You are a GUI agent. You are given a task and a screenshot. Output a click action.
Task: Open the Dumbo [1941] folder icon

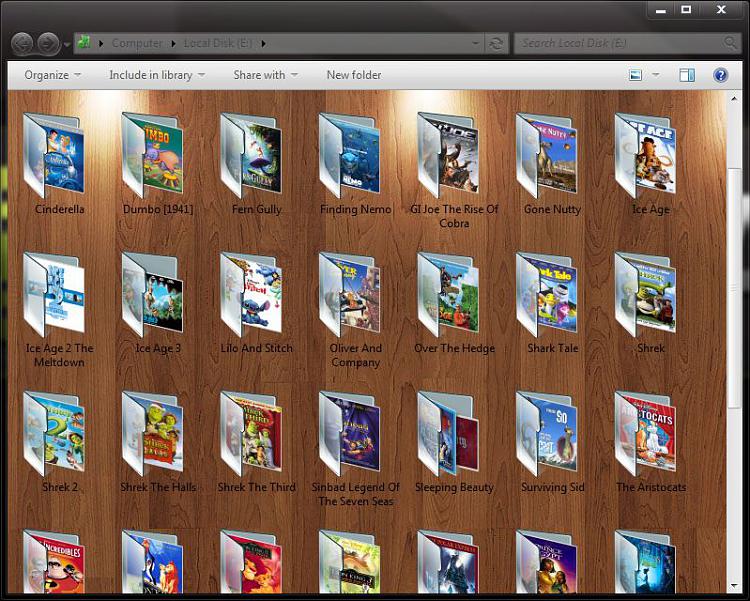pos(152,156)
